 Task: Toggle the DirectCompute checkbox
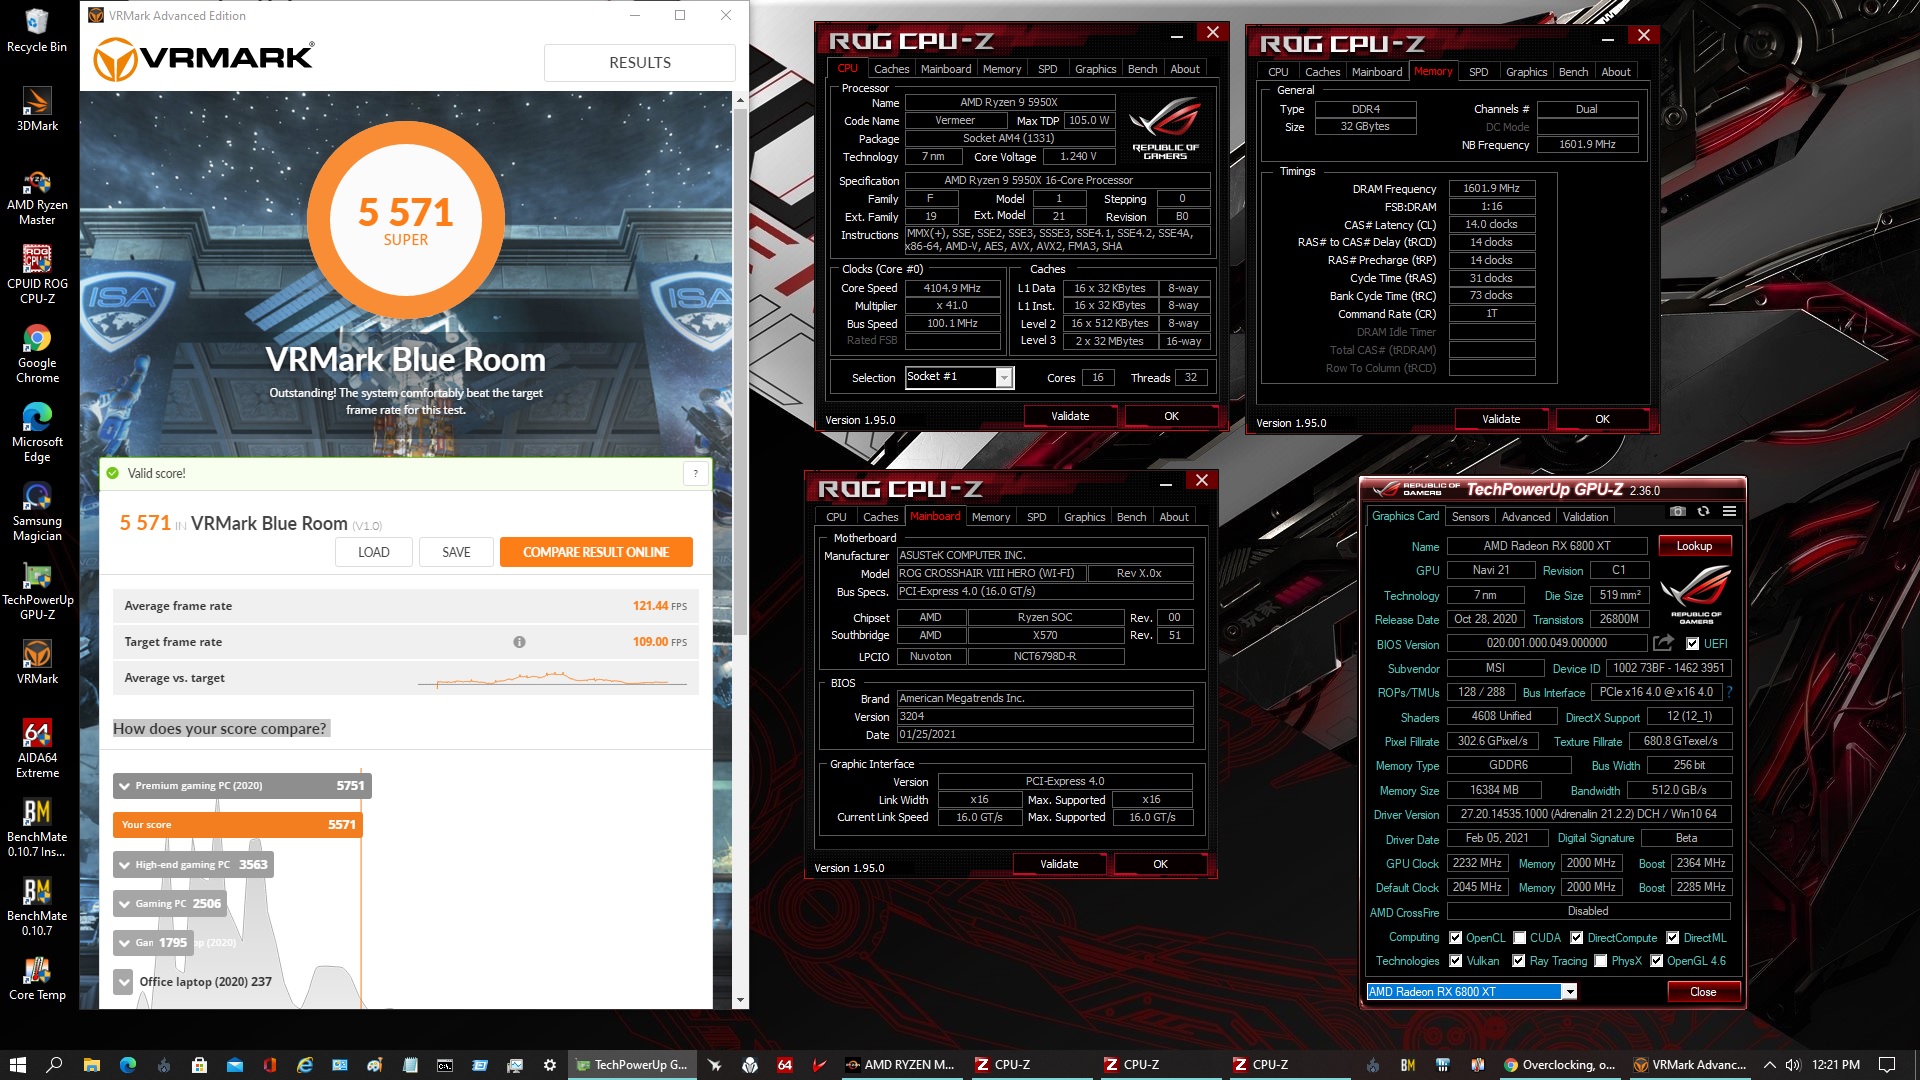1576,938
